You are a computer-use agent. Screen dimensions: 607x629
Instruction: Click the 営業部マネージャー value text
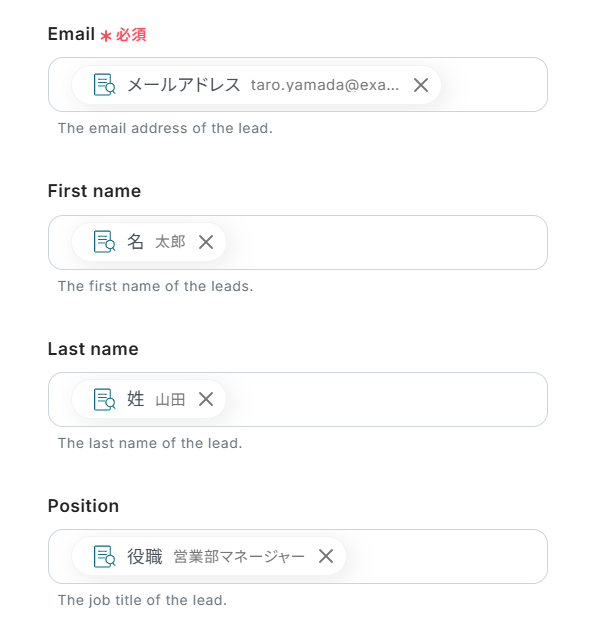239,557
